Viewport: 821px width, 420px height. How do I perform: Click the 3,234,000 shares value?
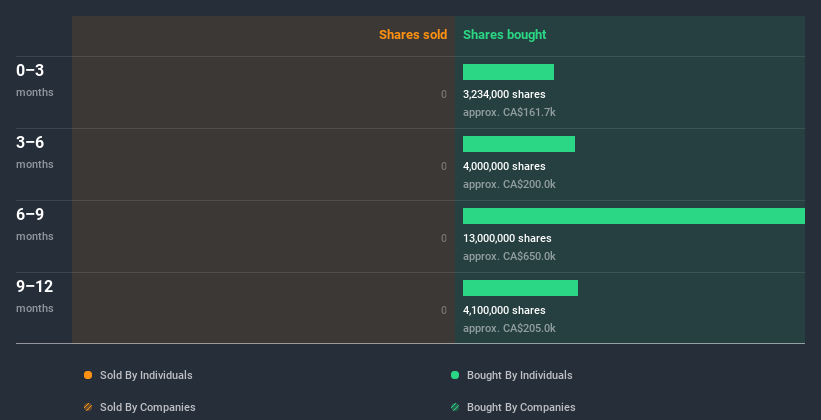(504, 94)
